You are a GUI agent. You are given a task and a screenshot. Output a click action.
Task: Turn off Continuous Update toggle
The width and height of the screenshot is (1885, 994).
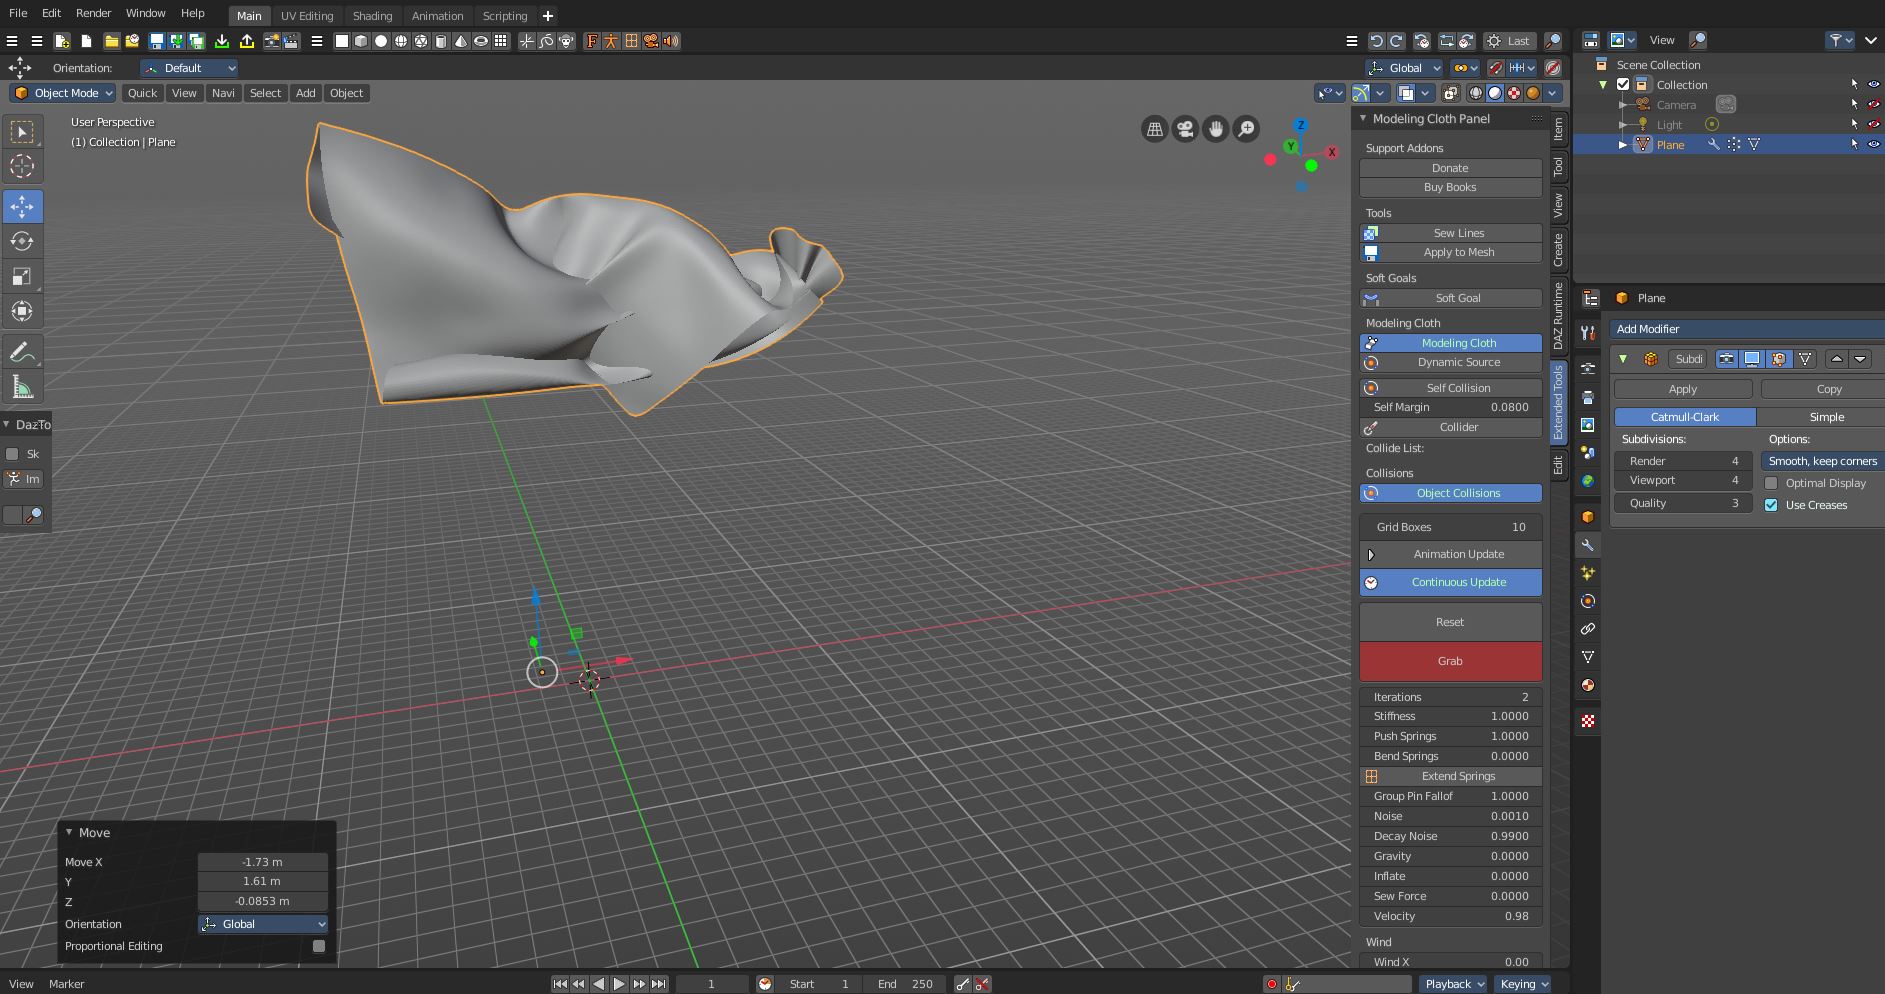(x=1450, y=582)
